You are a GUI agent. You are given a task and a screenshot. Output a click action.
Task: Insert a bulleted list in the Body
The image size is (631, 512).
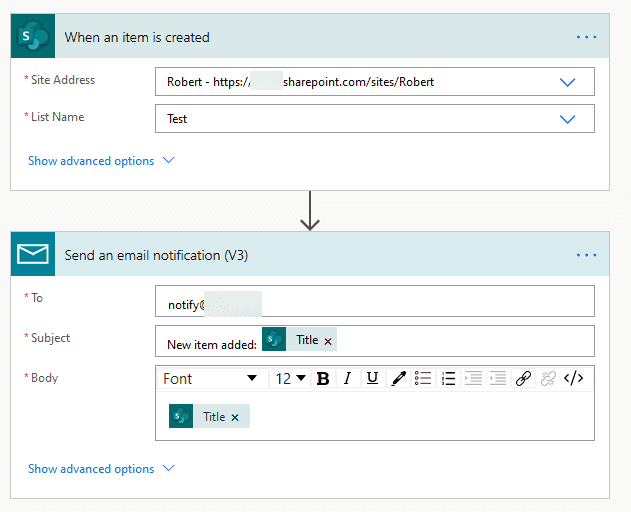pyautogui.click(x=423, y=378)
